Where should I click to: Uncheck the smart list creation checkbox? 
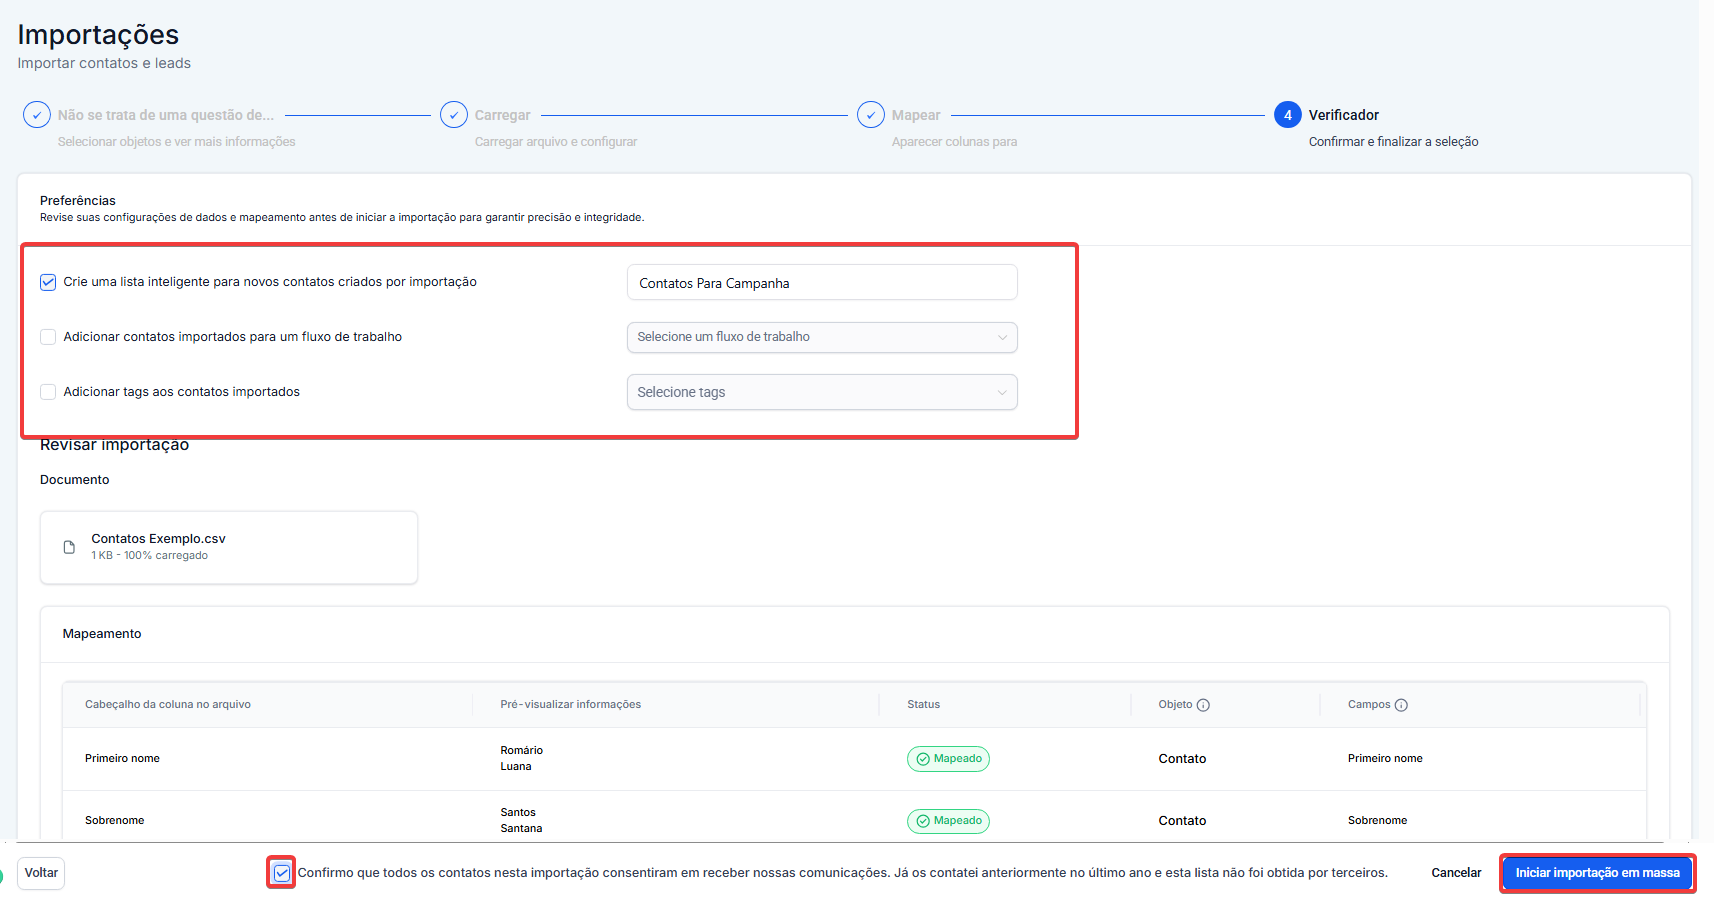tap(48, 282)
